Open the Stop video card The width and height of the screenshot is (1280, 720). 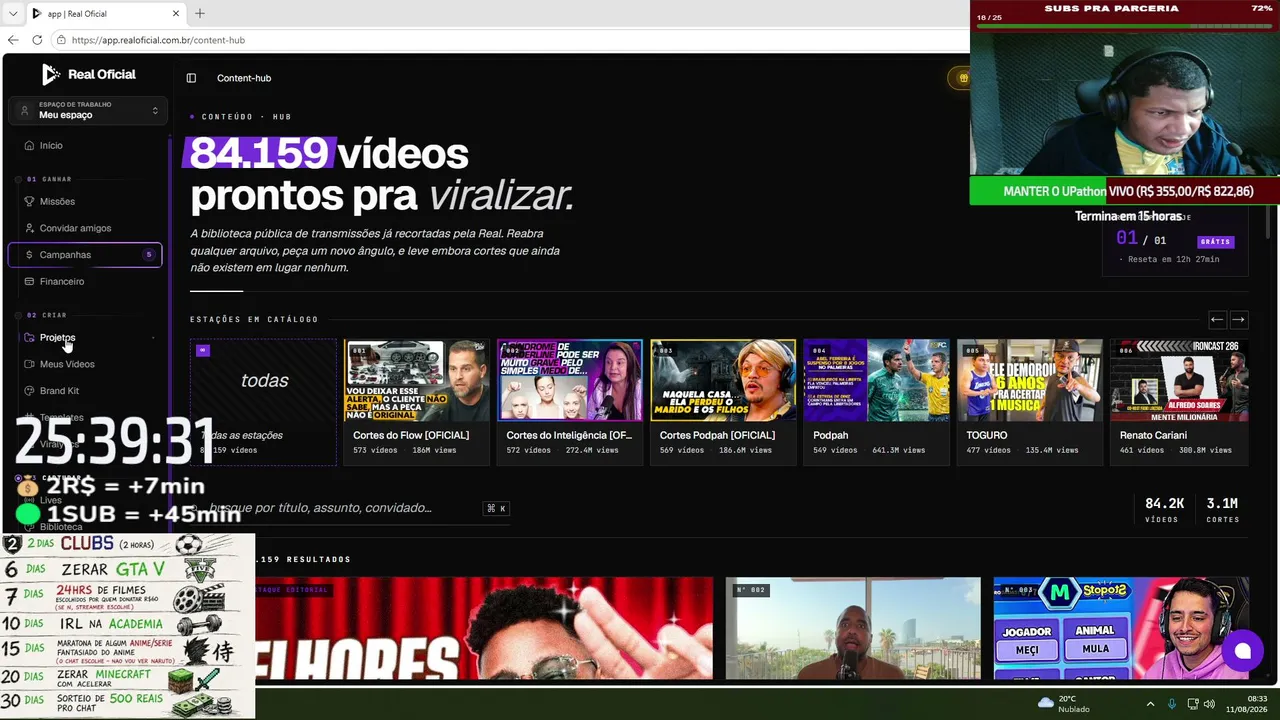pyautogui.click(x=1121, y=628)
